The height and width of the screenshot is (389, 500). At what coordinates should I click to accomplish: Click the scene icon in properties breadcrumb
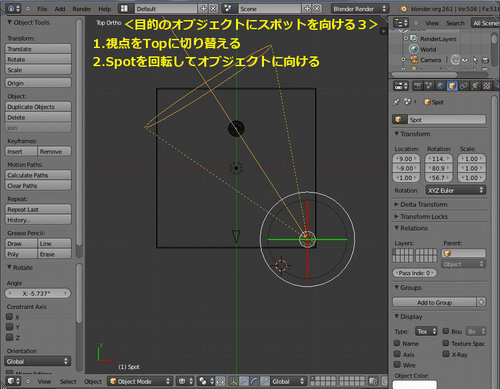tap(408, 101)
